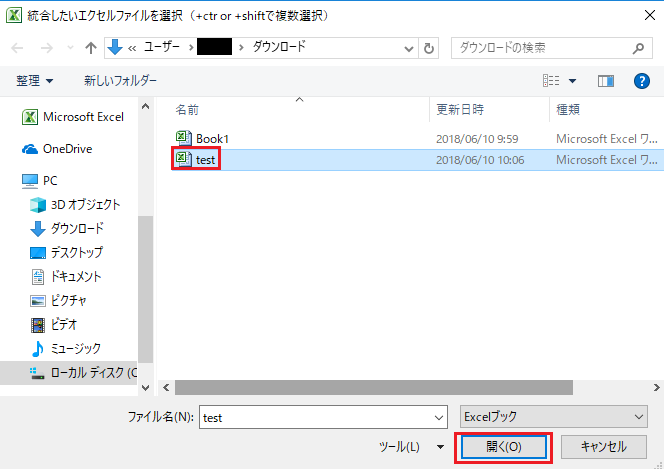The image size is (664, 469).
Task: Refresh the Downloads folder listing
Action: coord(429,48)
